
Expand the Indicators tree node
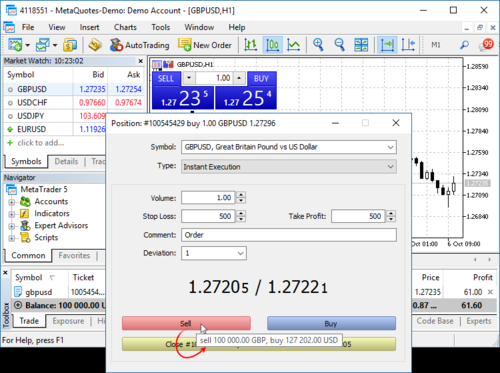pos(12,214)
